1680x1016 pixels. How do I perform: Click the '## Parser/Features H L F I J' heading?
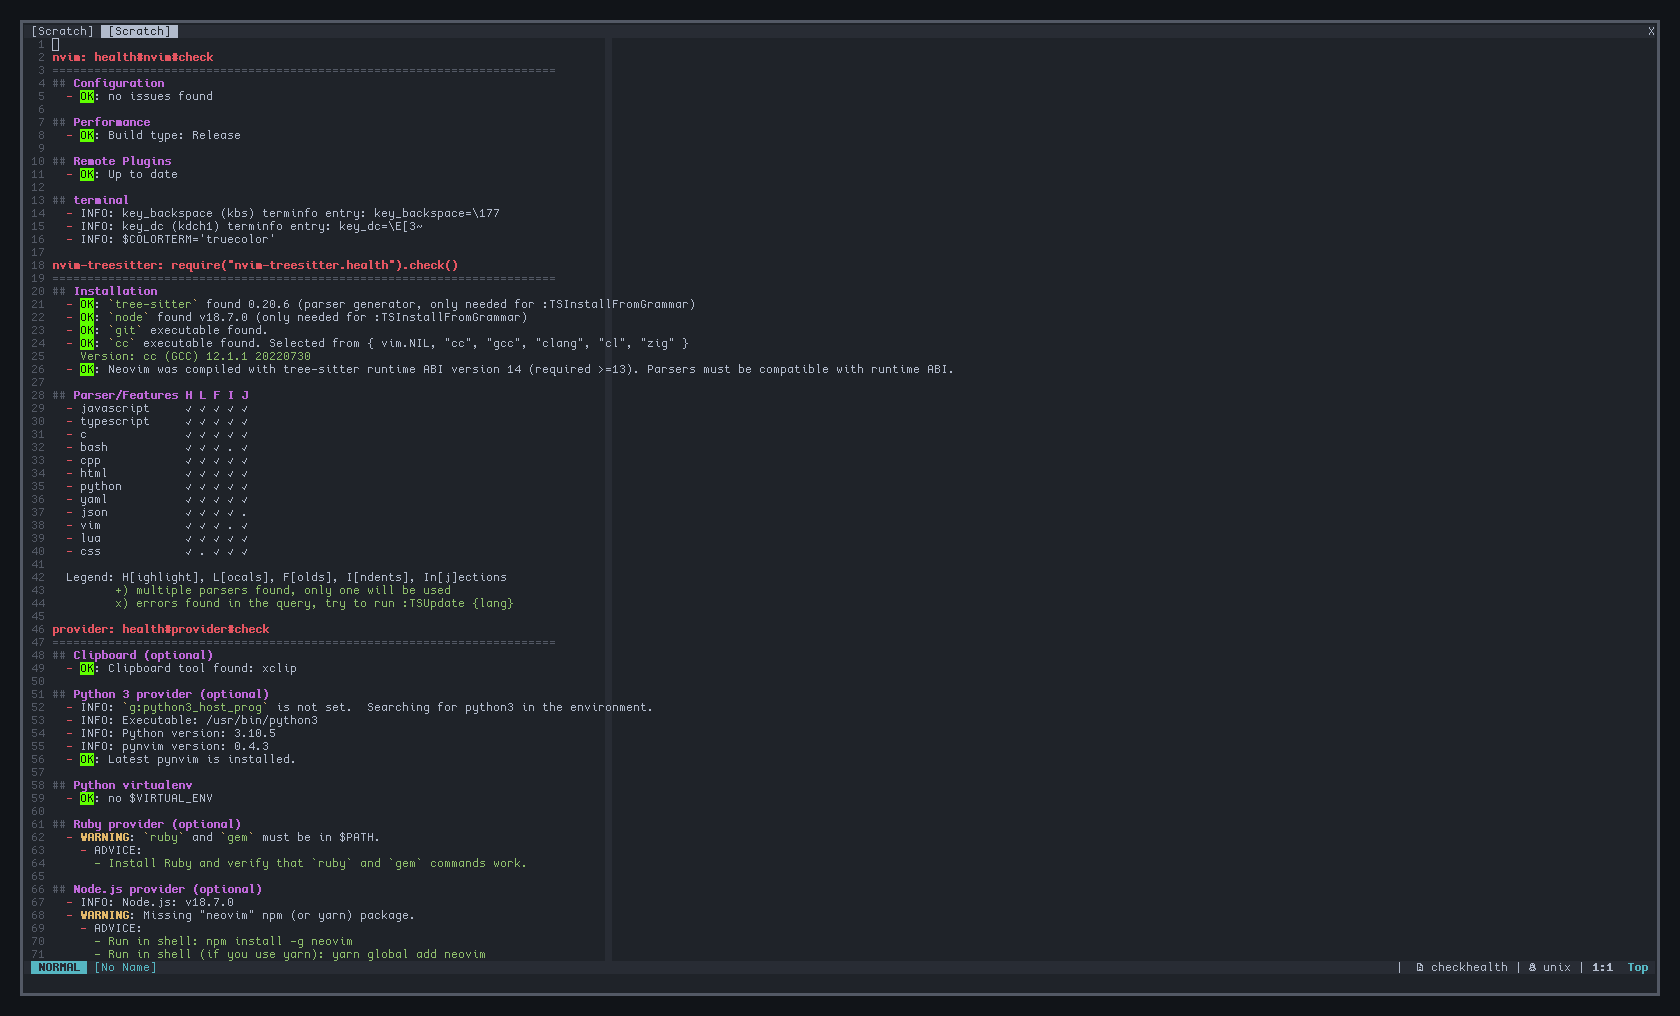pos(150,395)
